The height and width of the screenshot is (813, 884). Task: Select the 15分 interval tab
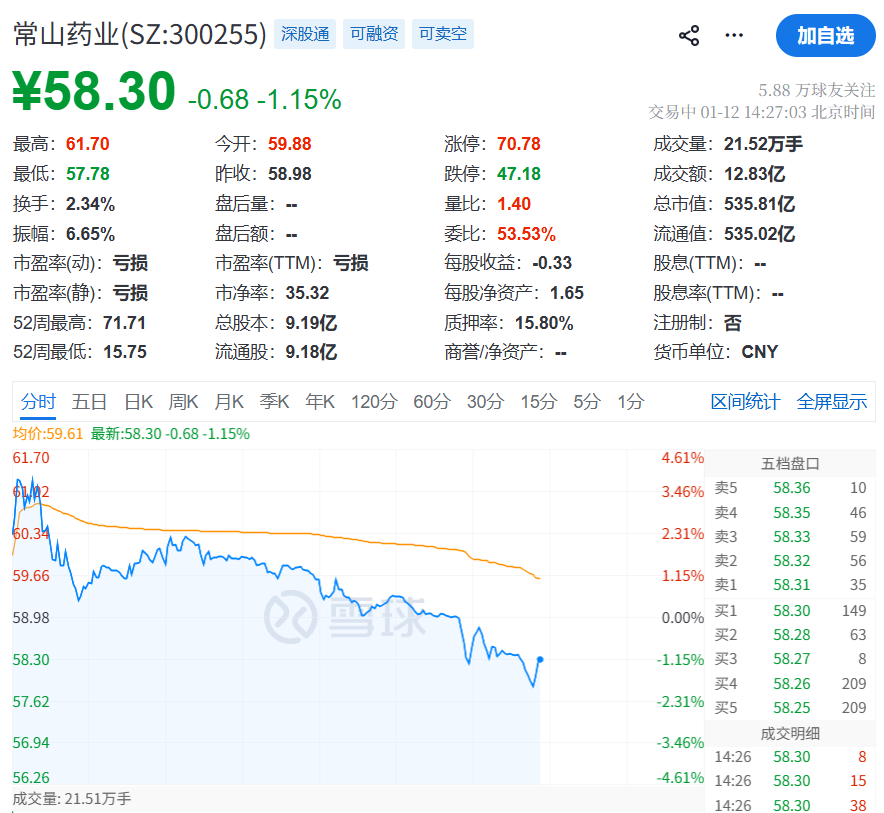pyautogui.click(x=538, y=402)
